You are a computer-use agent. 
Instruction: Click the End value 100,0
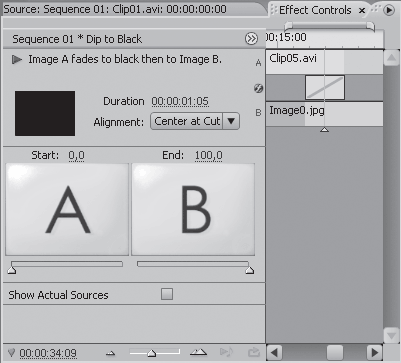209,156
